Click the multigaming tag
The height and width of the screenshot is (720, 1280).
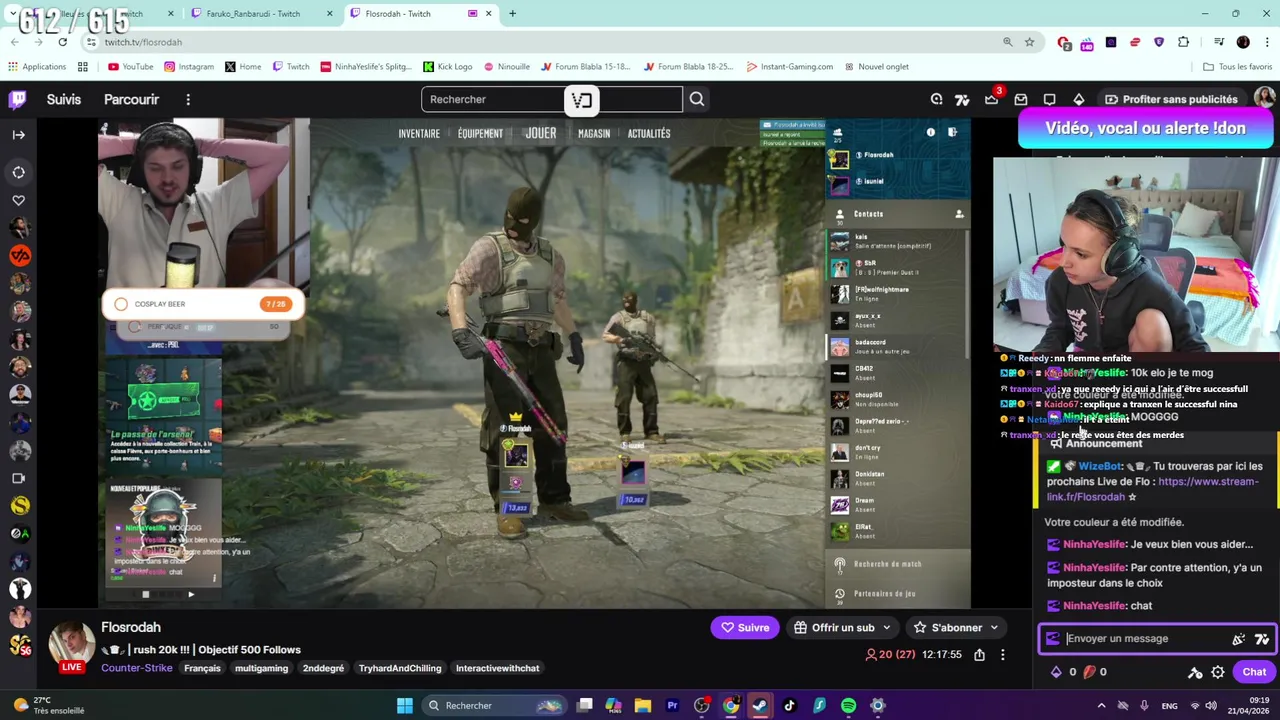pos(261,668)
